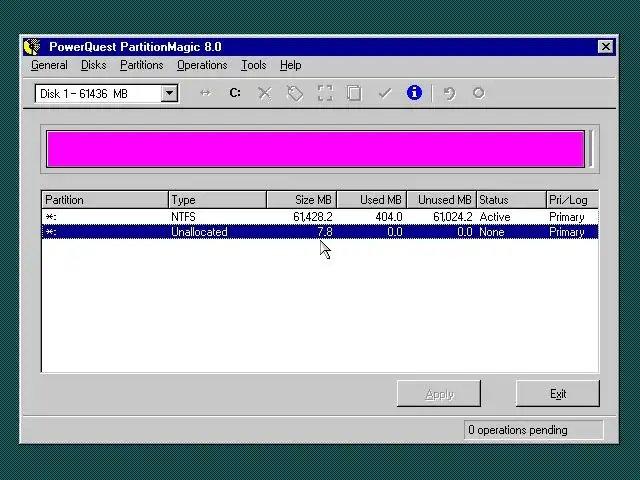Click the 61,428.2 size value

[313, 217]
